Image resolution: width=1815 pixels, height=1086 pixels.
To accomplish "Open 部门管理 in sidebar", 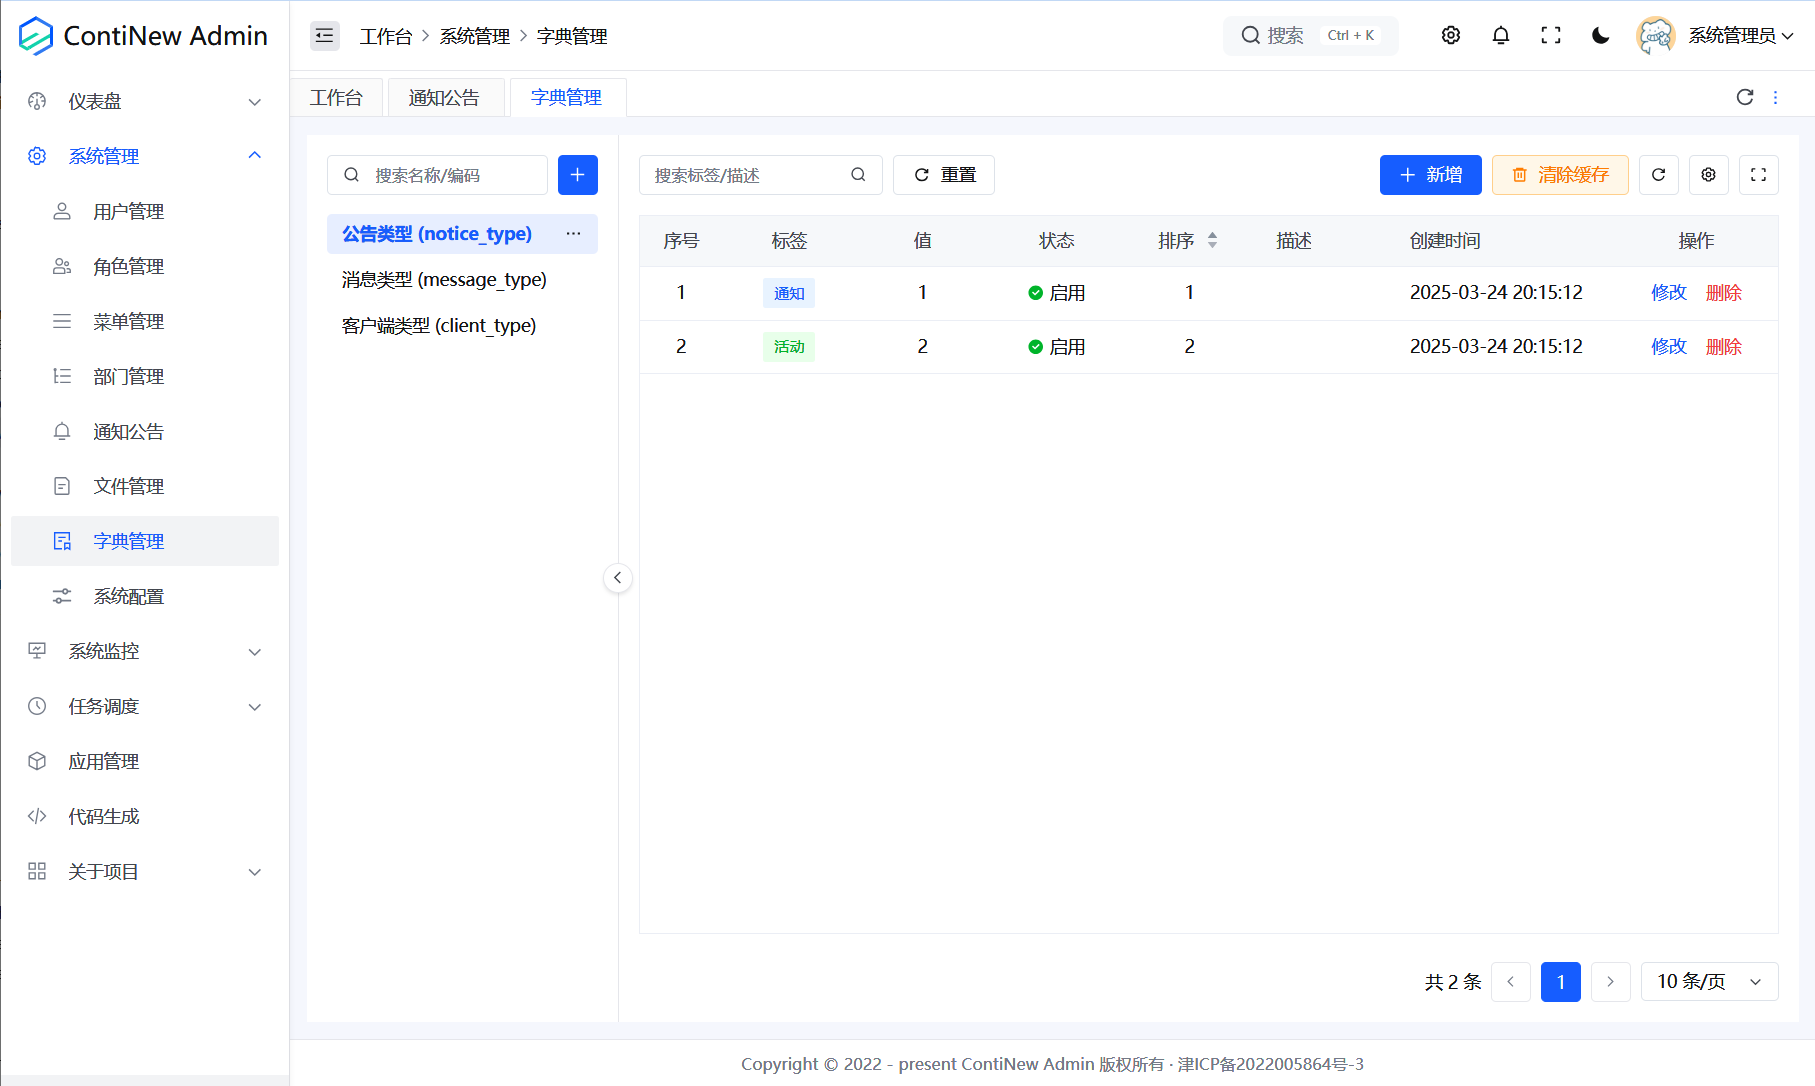I will coord(145,376).
